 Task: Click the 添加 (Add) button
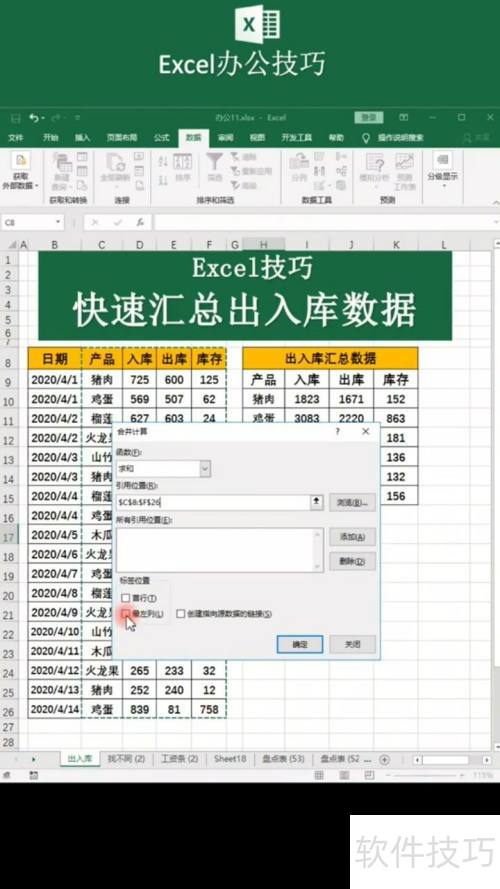pyautogui.click(x=353, y=537)
